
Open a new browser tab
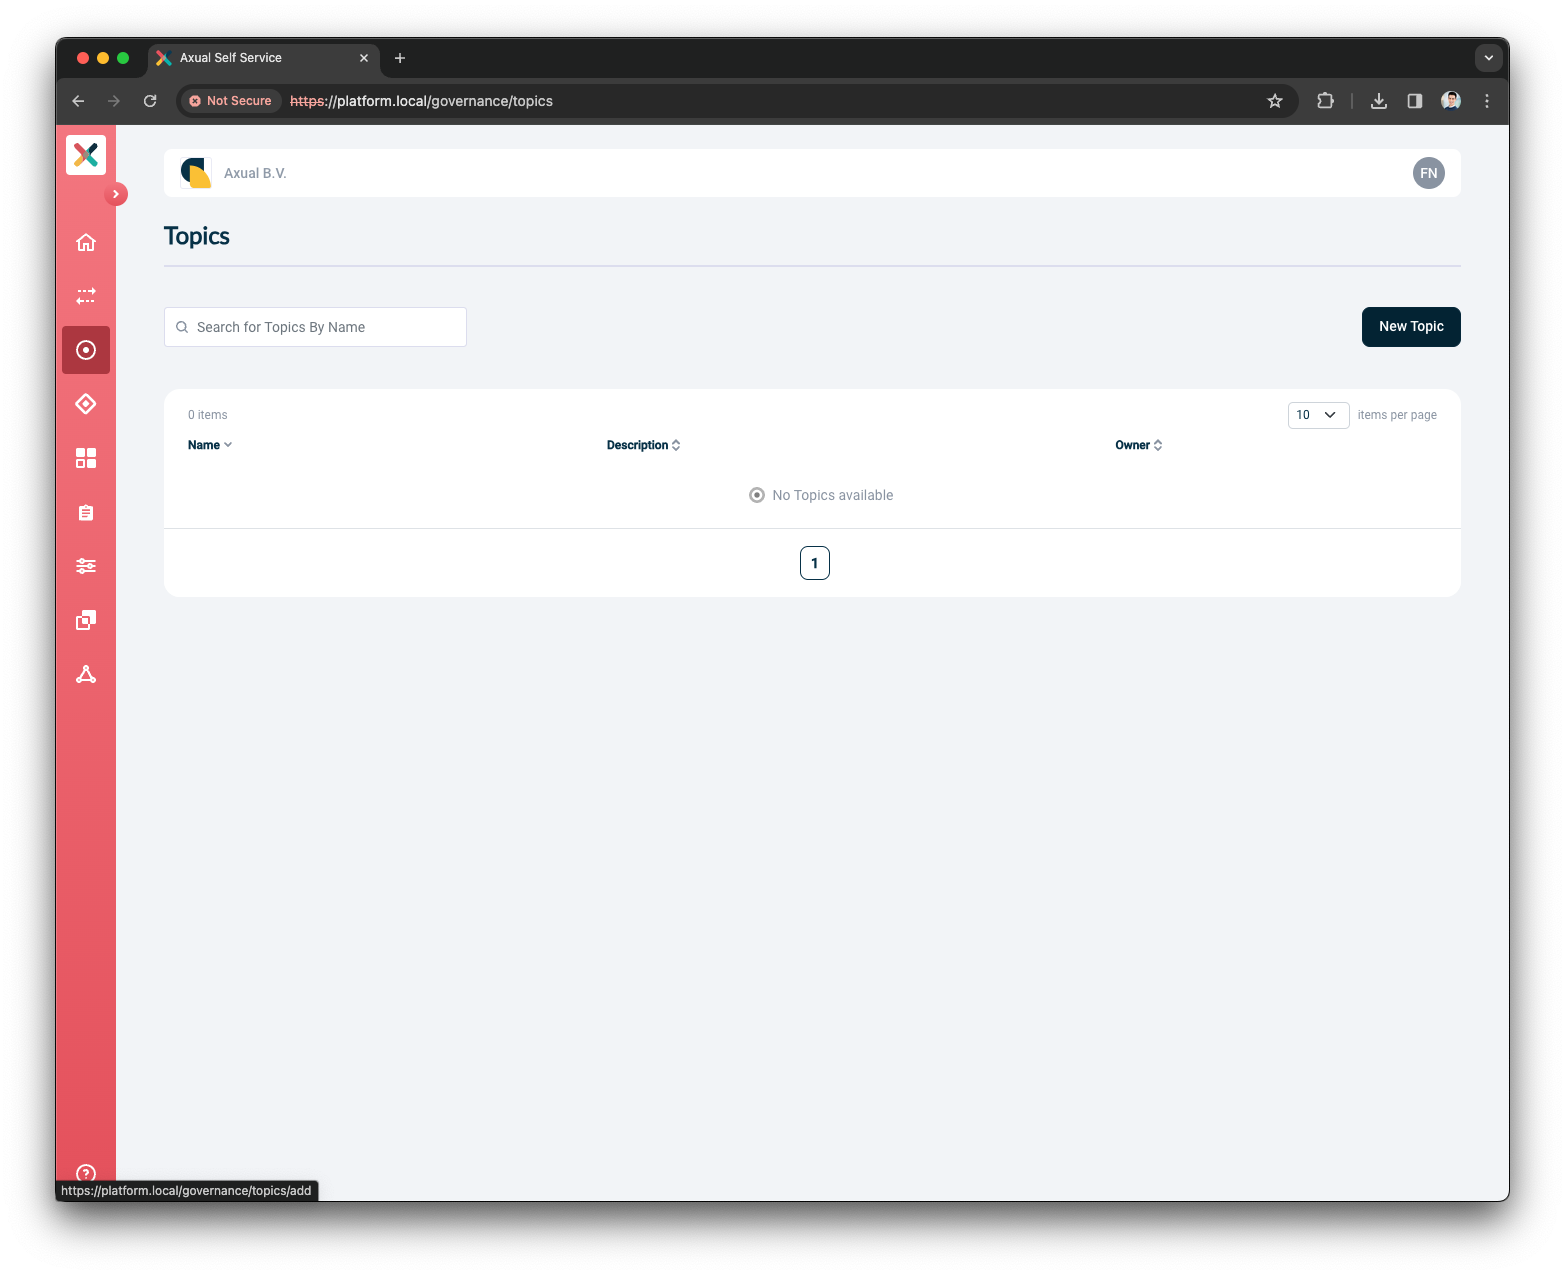[x=400, y=58]
